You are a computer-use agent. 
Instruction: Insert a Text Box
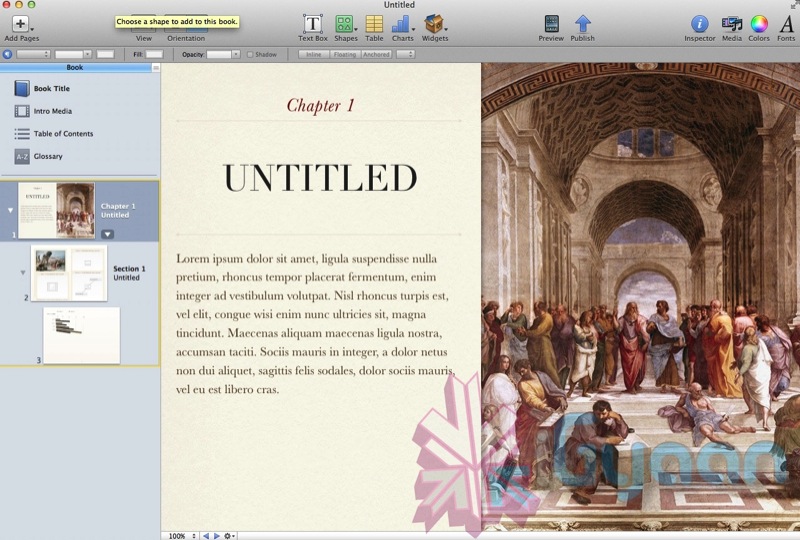coord(312,24)
